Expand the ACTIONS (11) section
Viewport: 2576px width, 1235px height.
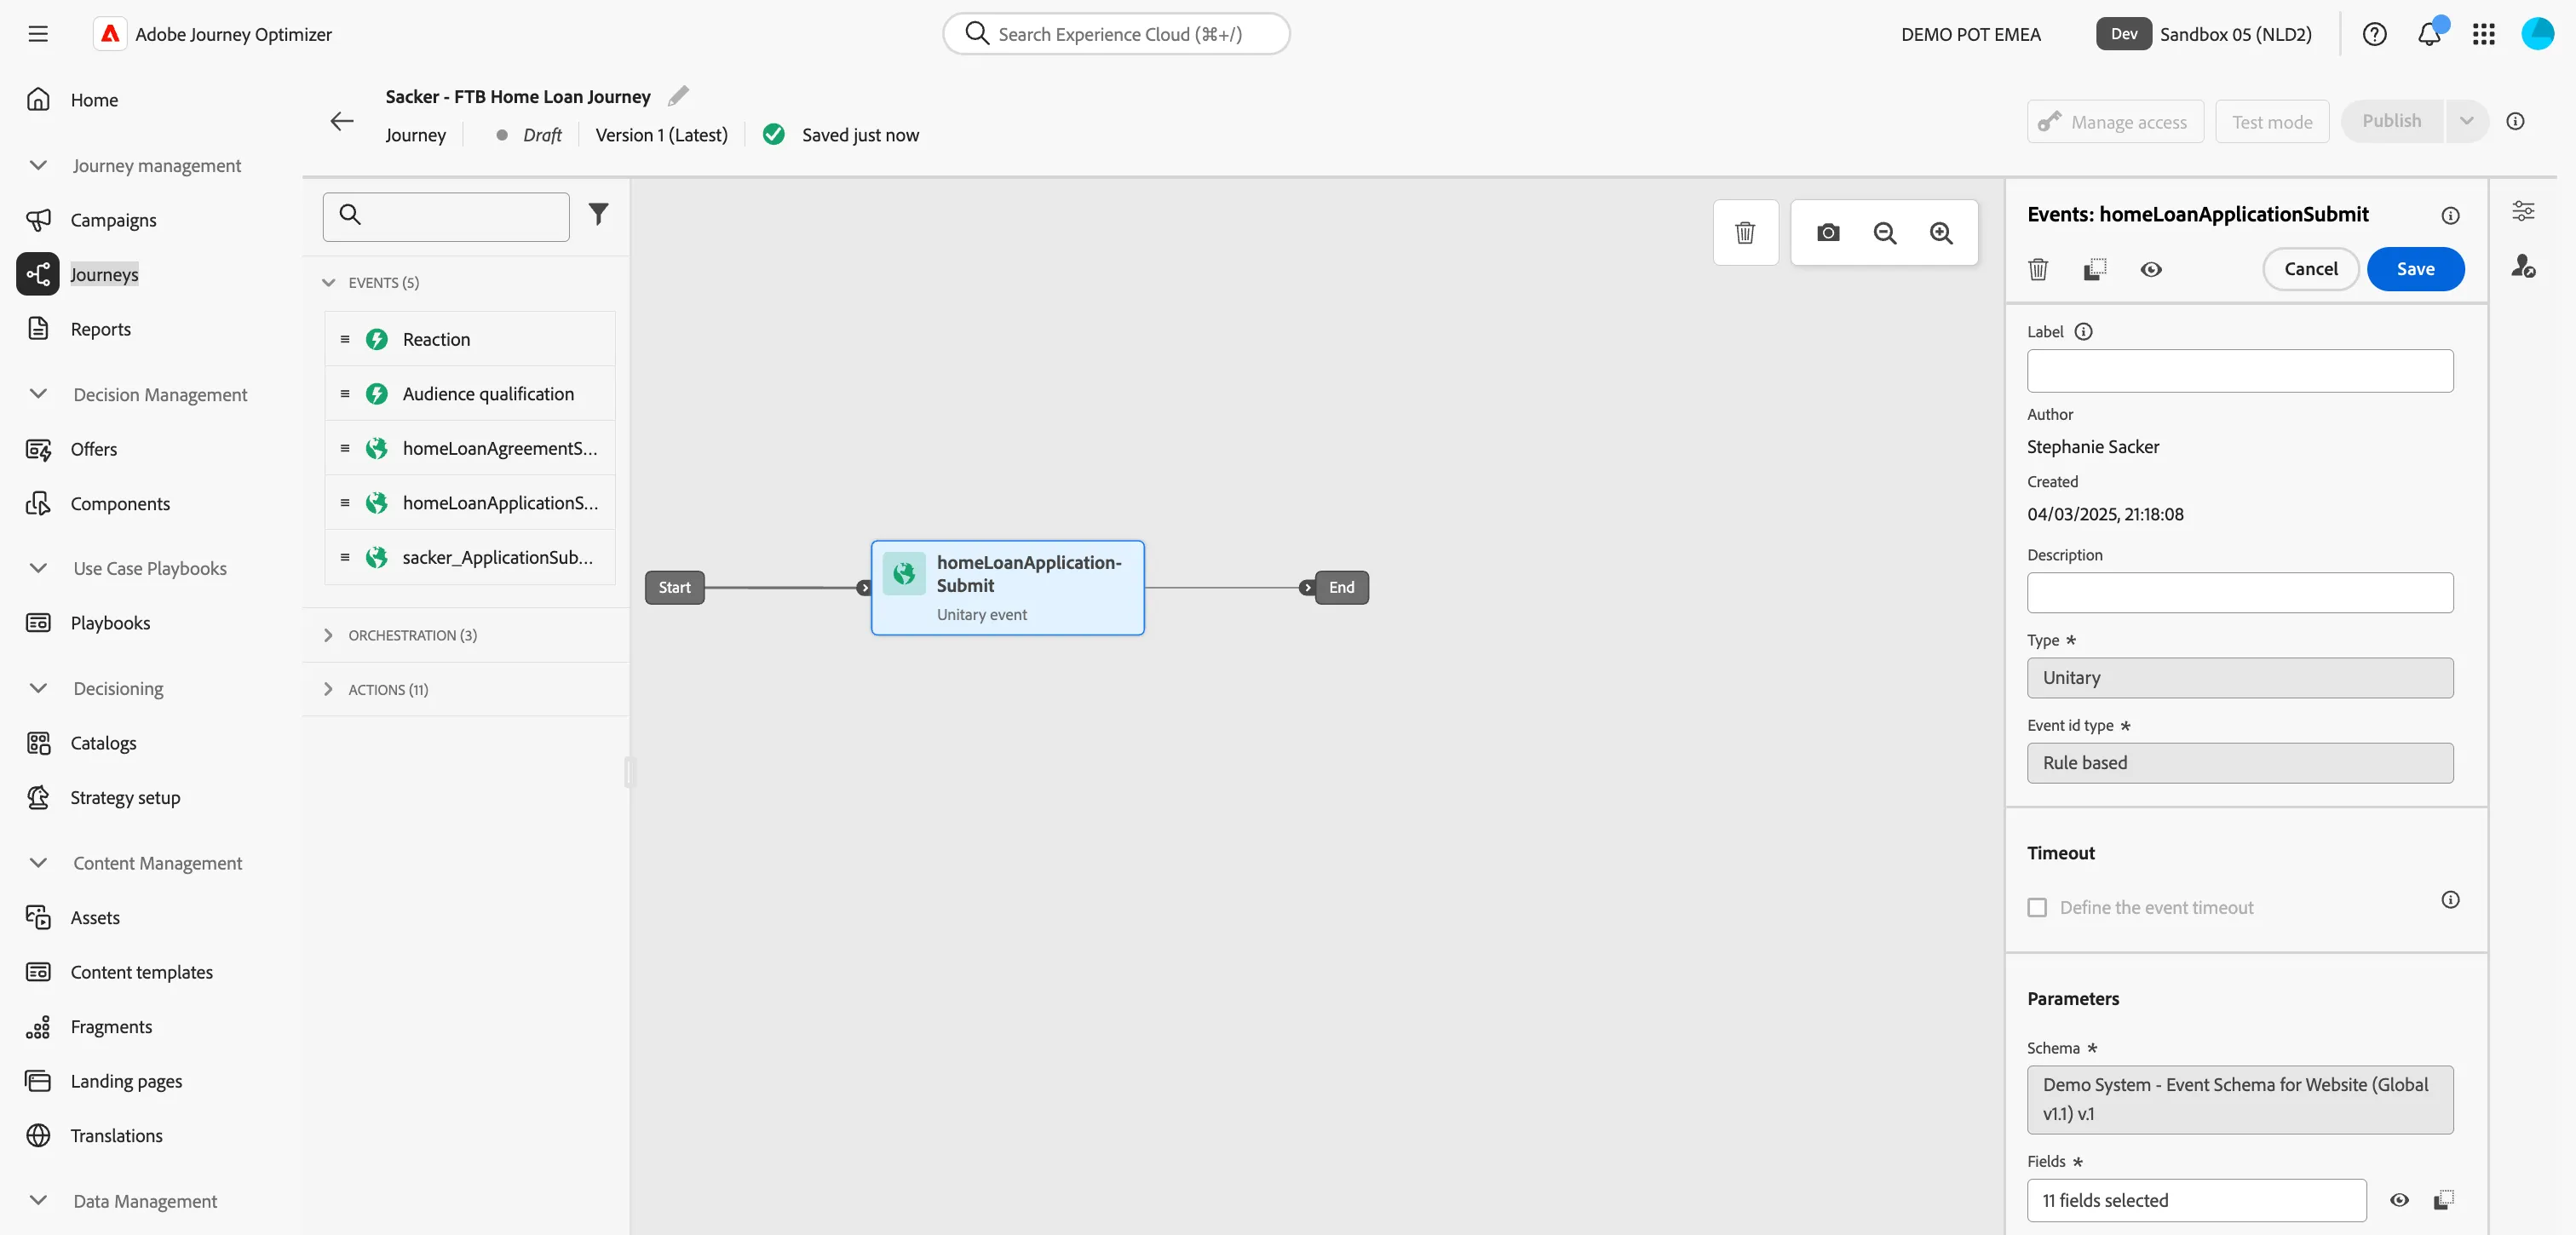point(328,689)
